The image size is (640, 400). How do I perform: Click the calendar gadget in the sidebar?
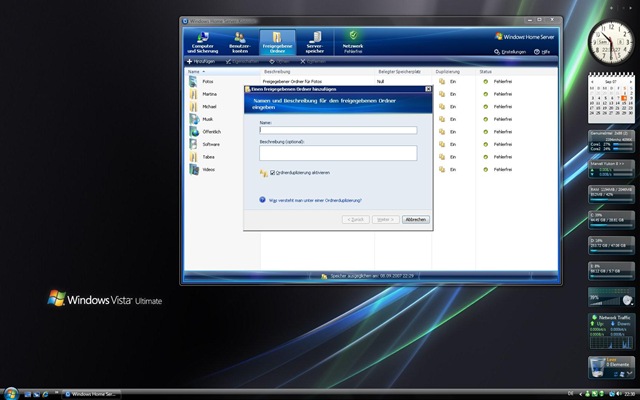tap(611, 98)
